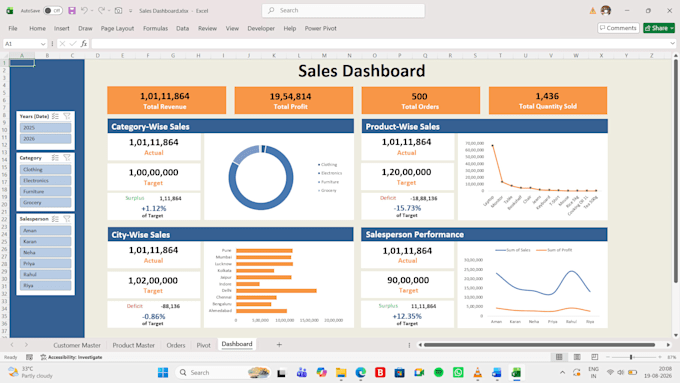680x383 pixels.
Task: Add a new sheet with the plus icon
Action: pyautogui.click(x=279, y=345)
